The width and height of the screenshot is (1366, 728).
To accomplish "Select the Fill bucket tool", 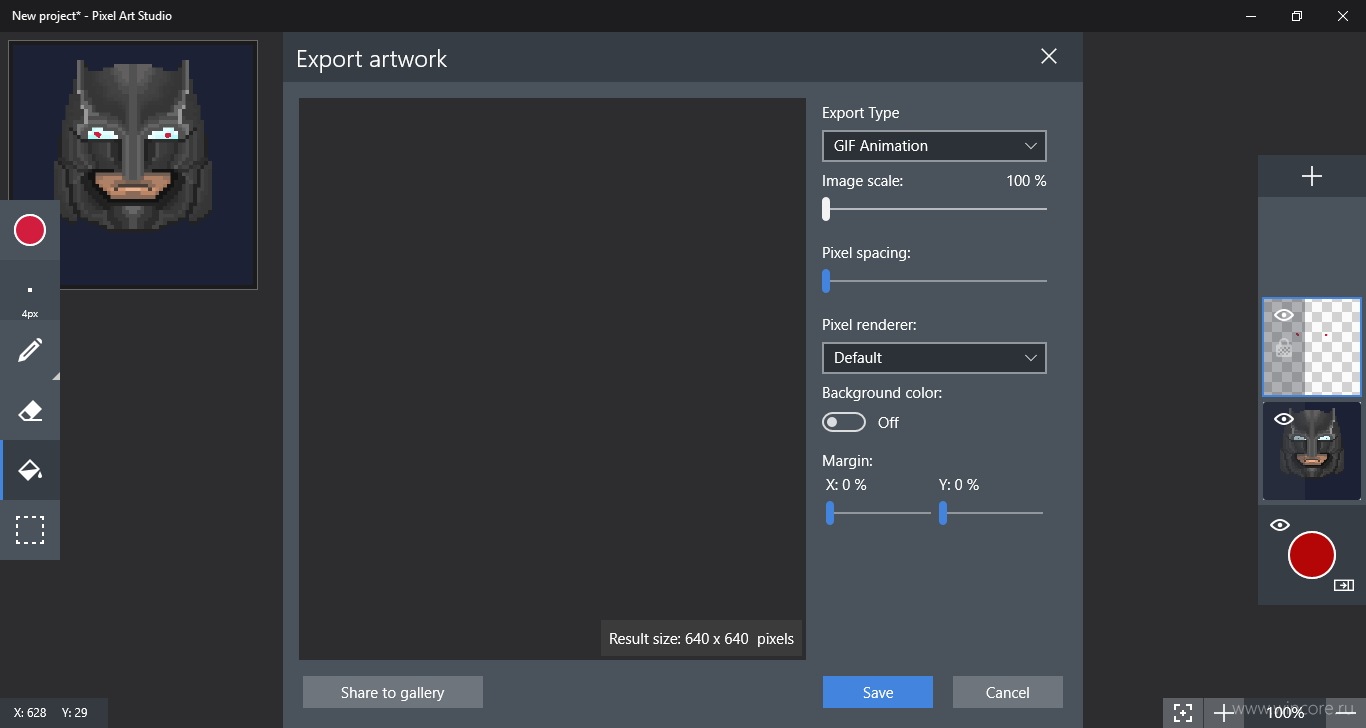I will [30, 470].
